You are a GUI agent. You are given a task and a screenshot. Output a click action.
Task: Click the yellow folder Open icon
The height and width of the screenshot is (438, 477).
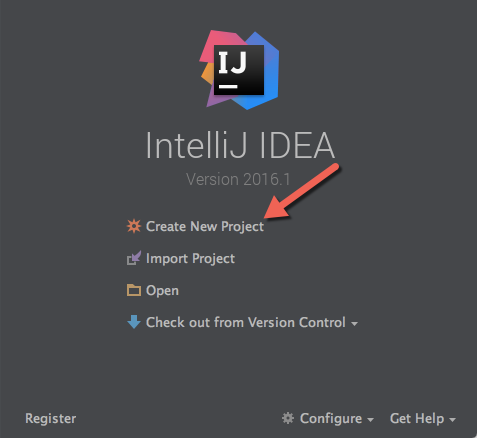click(134, 290)
